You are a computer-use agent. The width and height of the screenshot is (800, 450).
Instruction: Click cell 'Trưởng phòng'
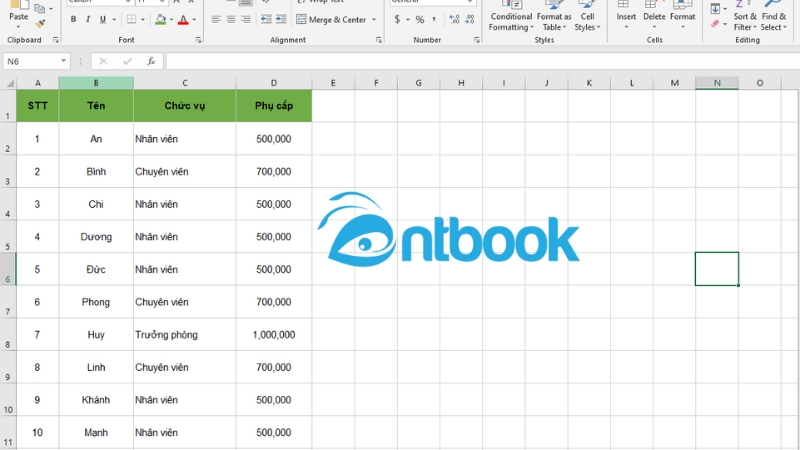coord(185,335)
